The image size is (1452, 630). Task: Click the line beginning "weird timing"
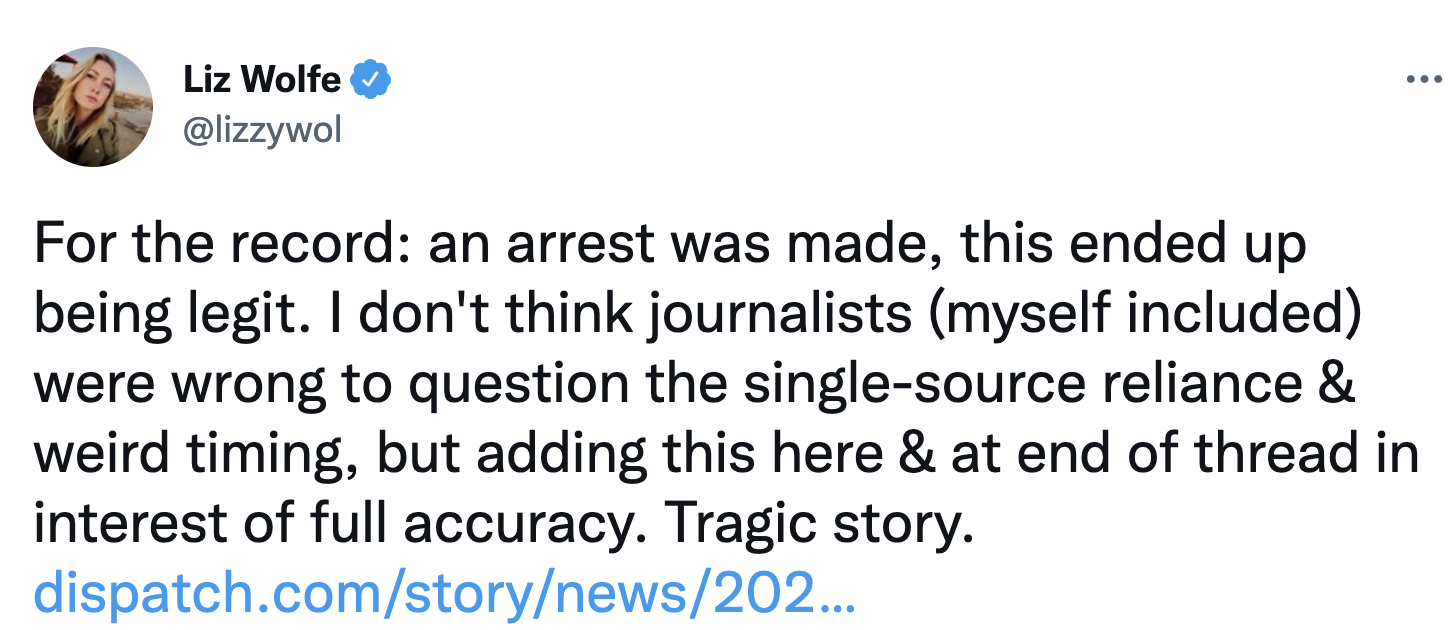(x=726, y=454)
